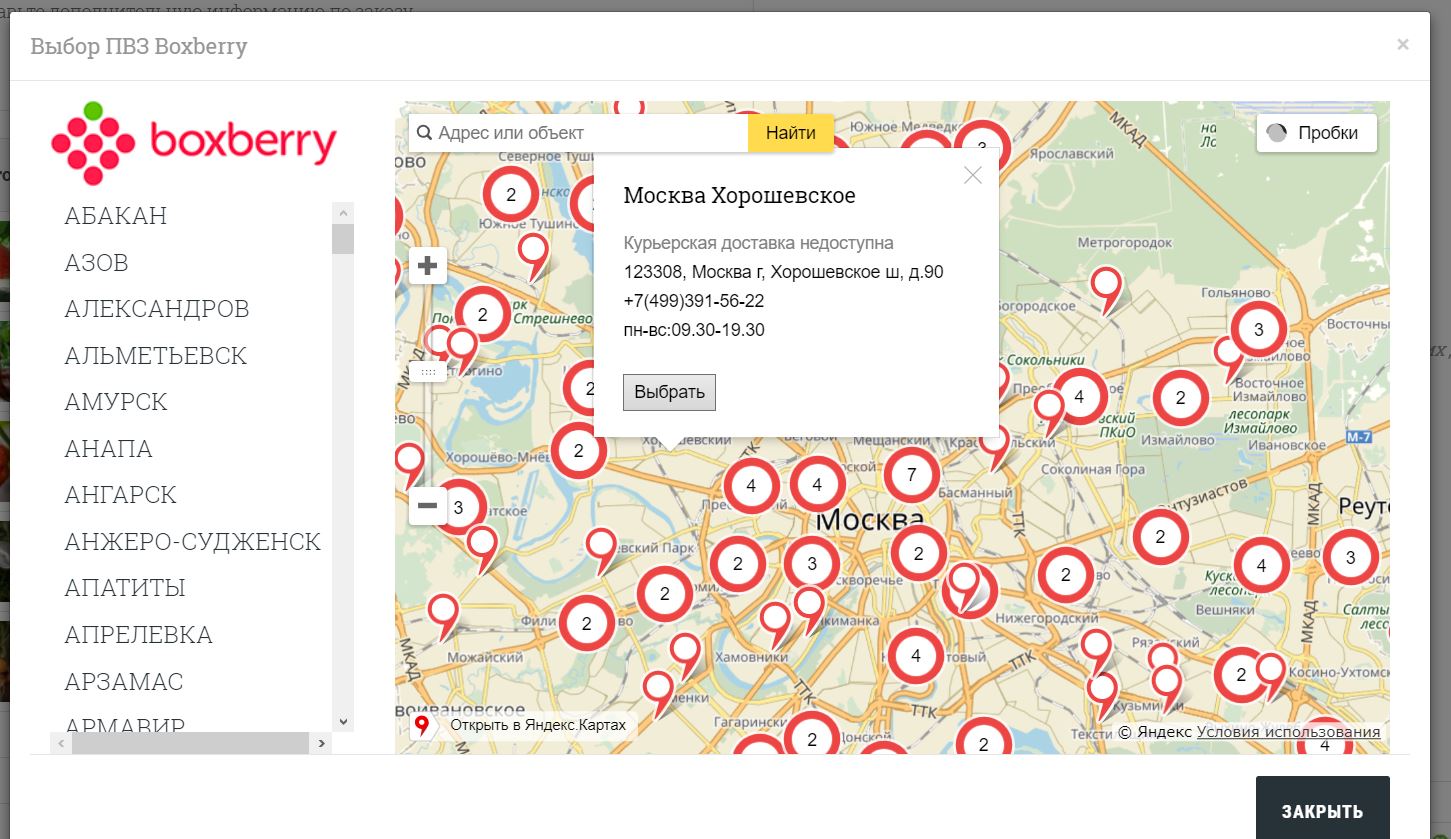Select city АЛЕКСАНДРОВ from the list
Screen dimensions: 1451x839
click(157, 309)
